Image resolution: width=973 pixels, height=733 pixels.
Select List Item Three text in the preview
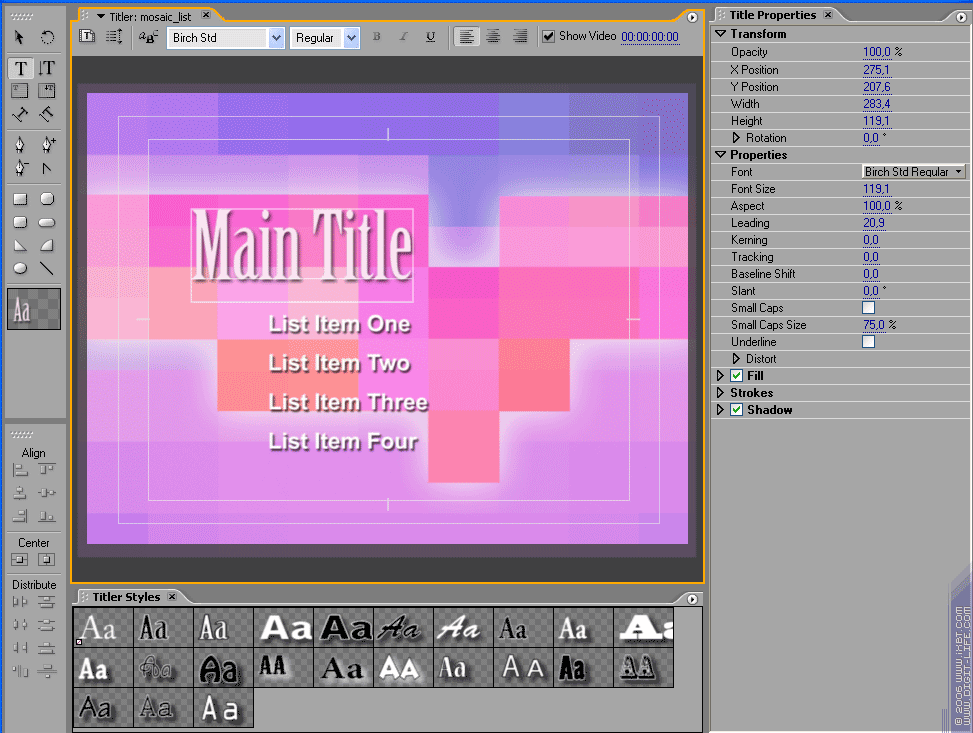(348, 402)
